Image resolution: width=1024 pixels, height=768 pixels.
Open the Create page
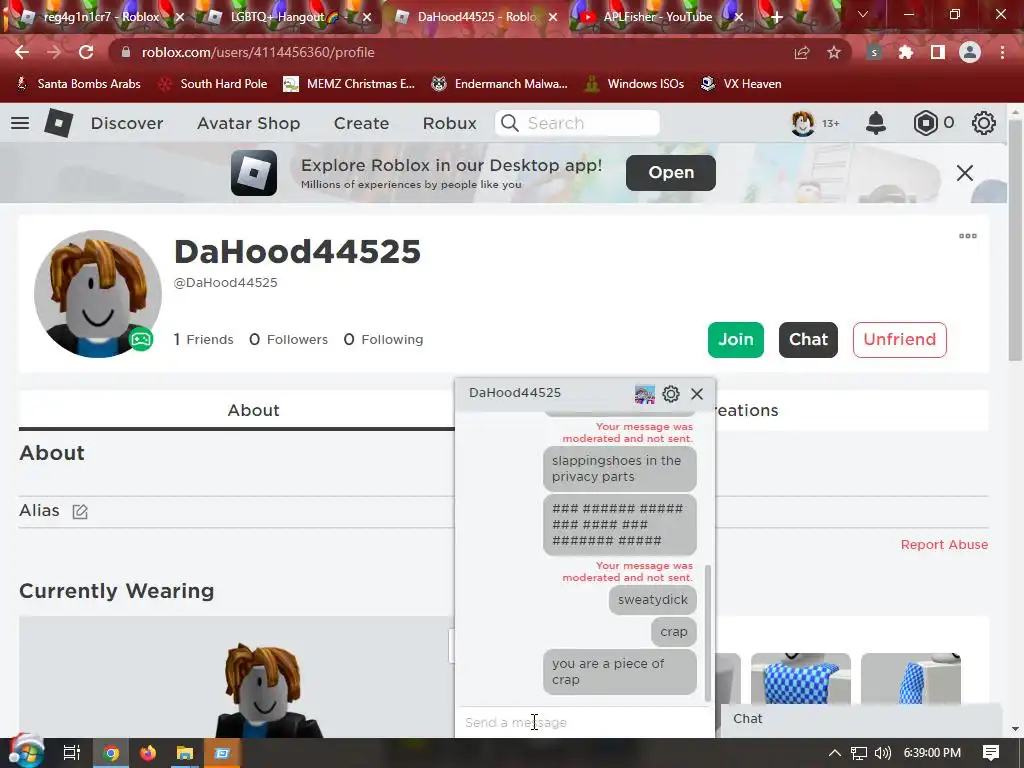pyautogui.click(x=361, y=123)
